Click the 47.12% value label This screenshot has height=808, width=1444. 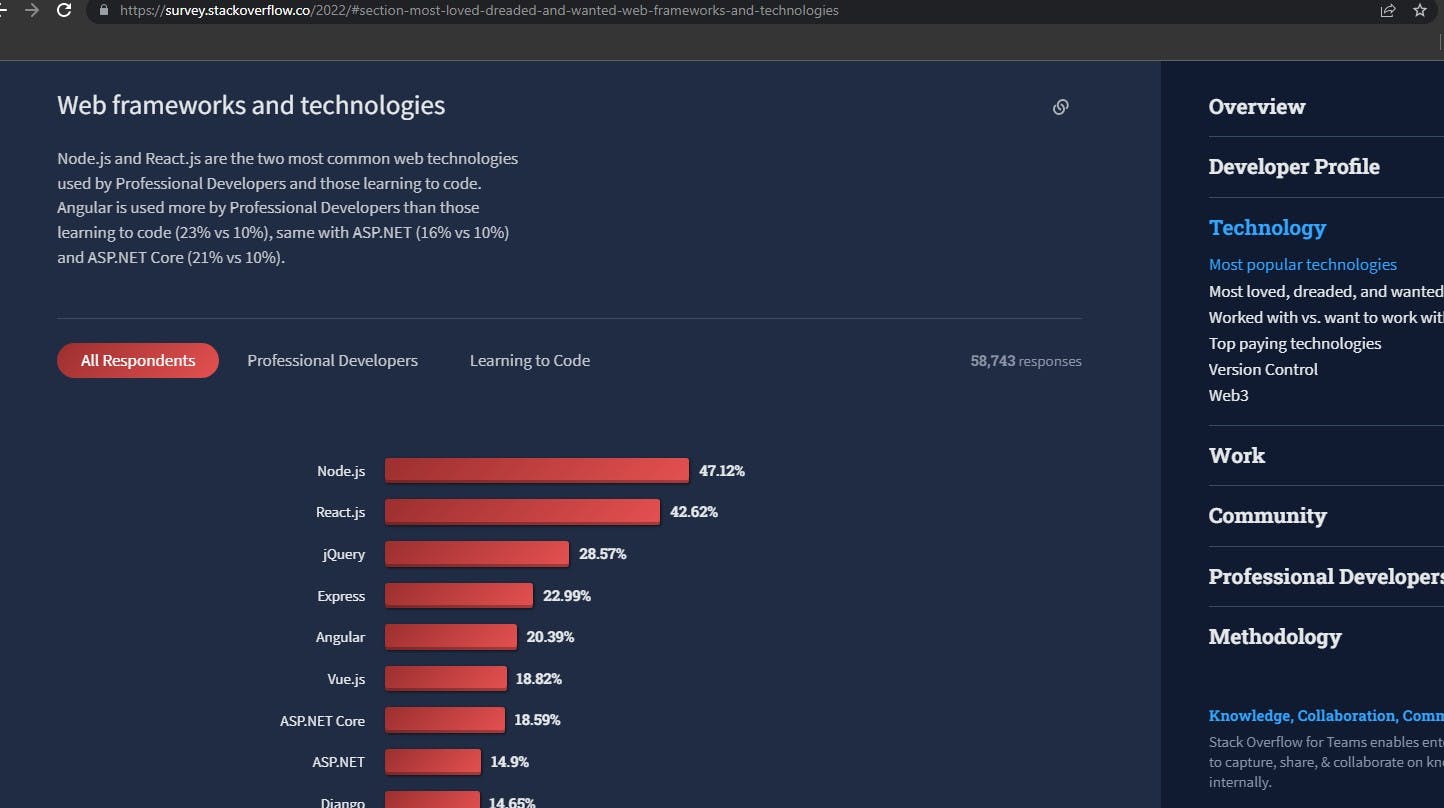[722, 471]
